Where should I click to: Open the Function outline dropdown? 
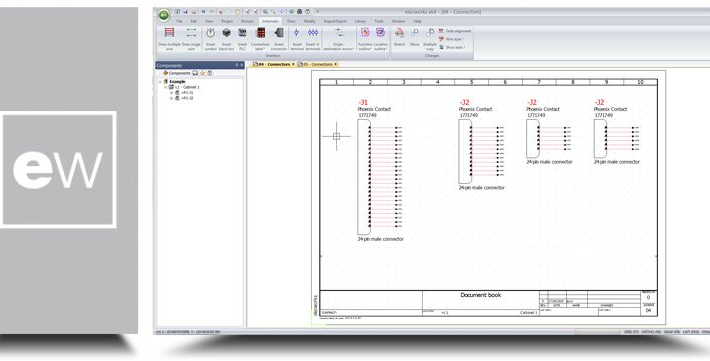365,39
